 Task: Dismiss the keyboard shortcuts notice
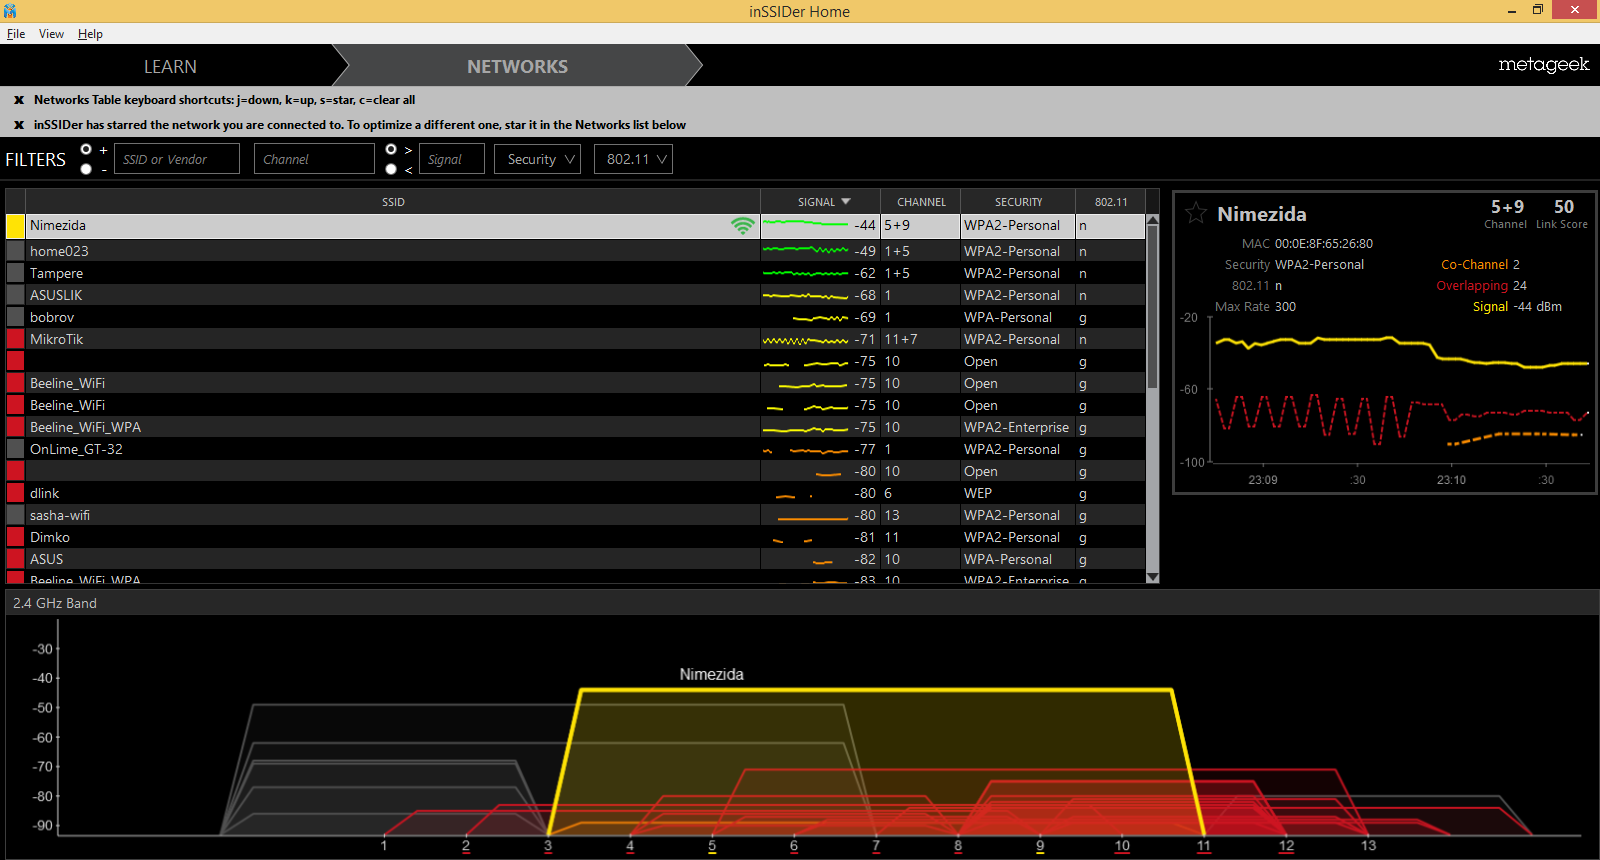(x=19, y=100)
